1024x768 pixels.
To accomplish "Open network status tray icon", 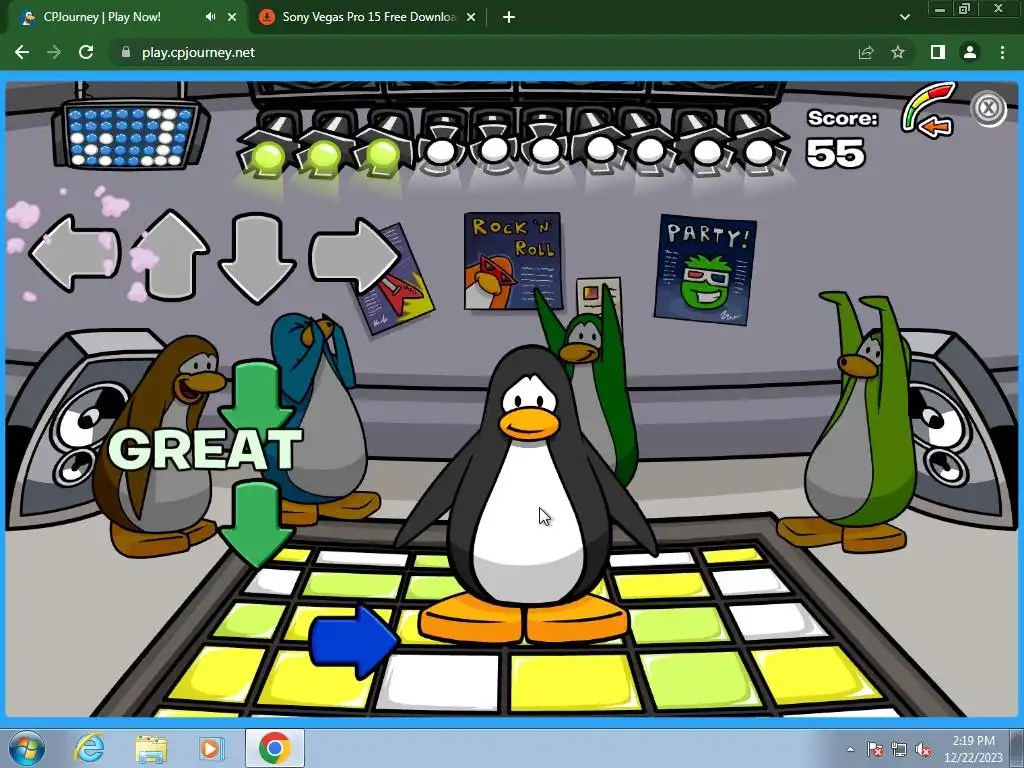I will click(x=899, y=750).
